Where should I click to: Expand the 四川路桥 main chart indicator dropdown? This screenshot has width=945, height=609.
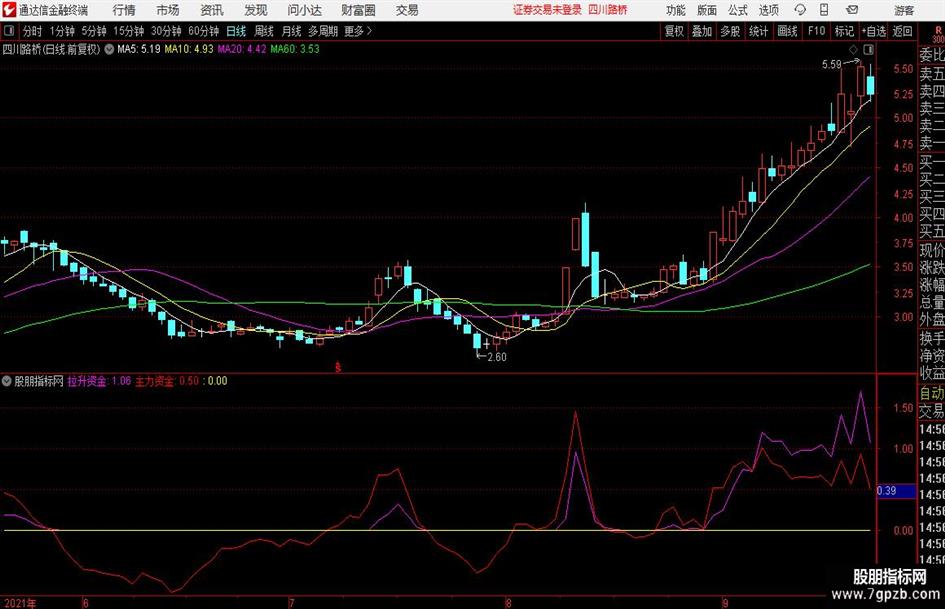point(109,49)
